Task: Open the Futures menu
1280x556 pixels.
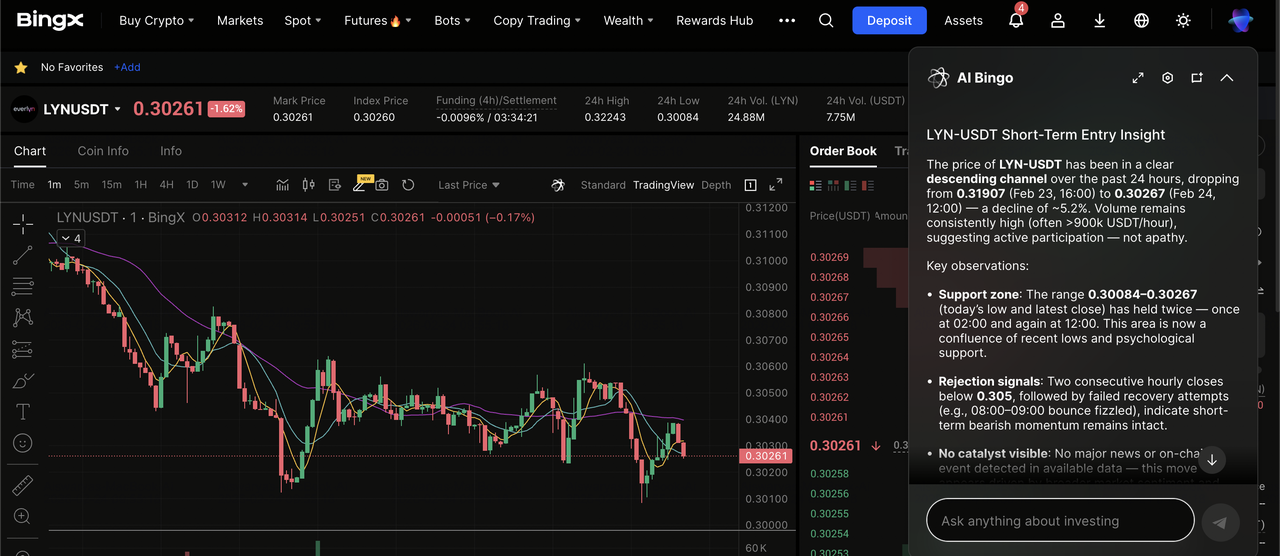Action: tap(372, 21)
